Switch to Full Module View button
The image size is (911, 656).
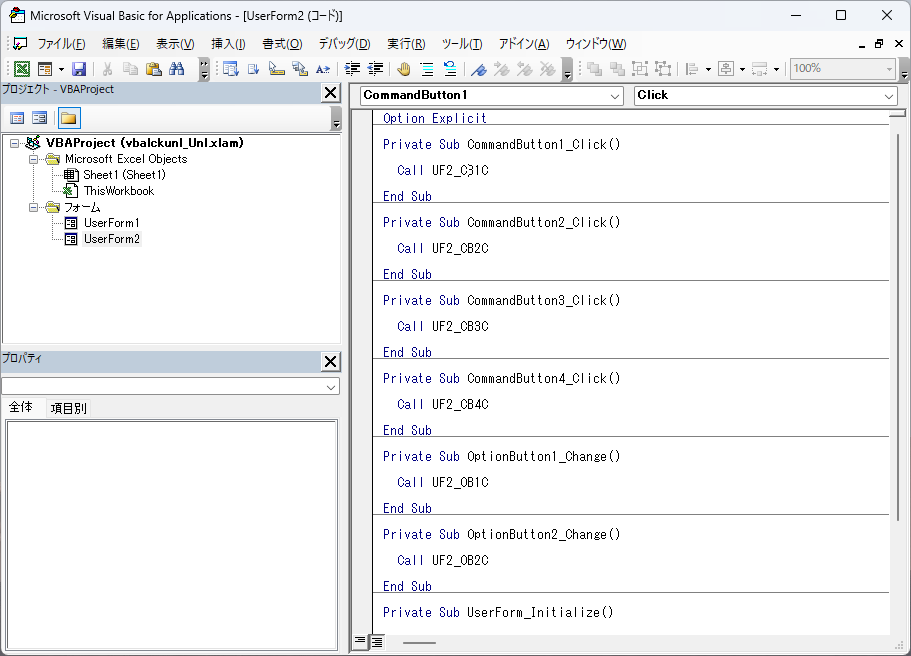tap(377, 642)
